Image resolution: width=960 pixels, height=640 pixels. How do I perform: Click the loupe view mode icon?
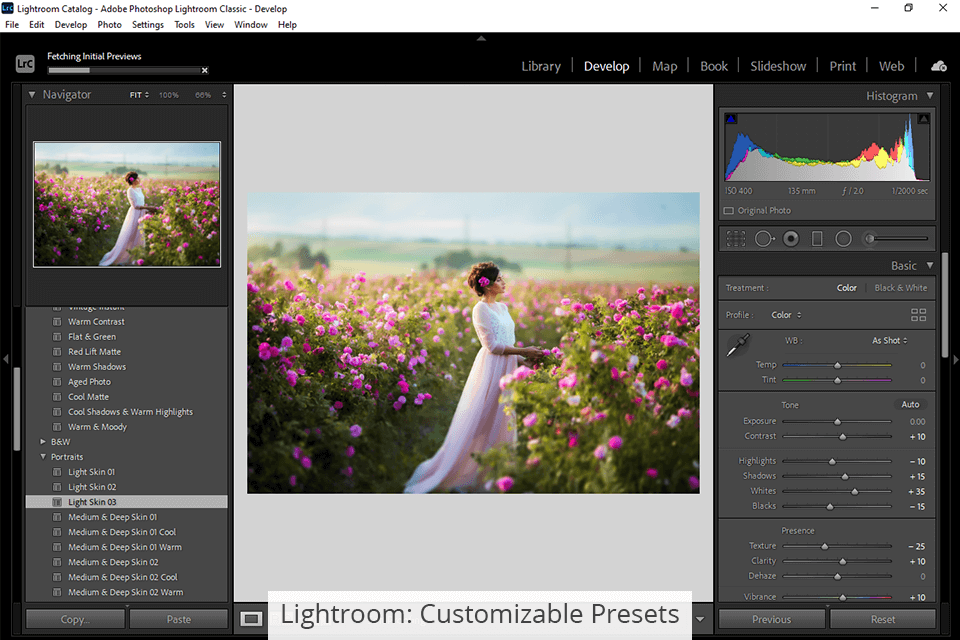coord(251,619)
